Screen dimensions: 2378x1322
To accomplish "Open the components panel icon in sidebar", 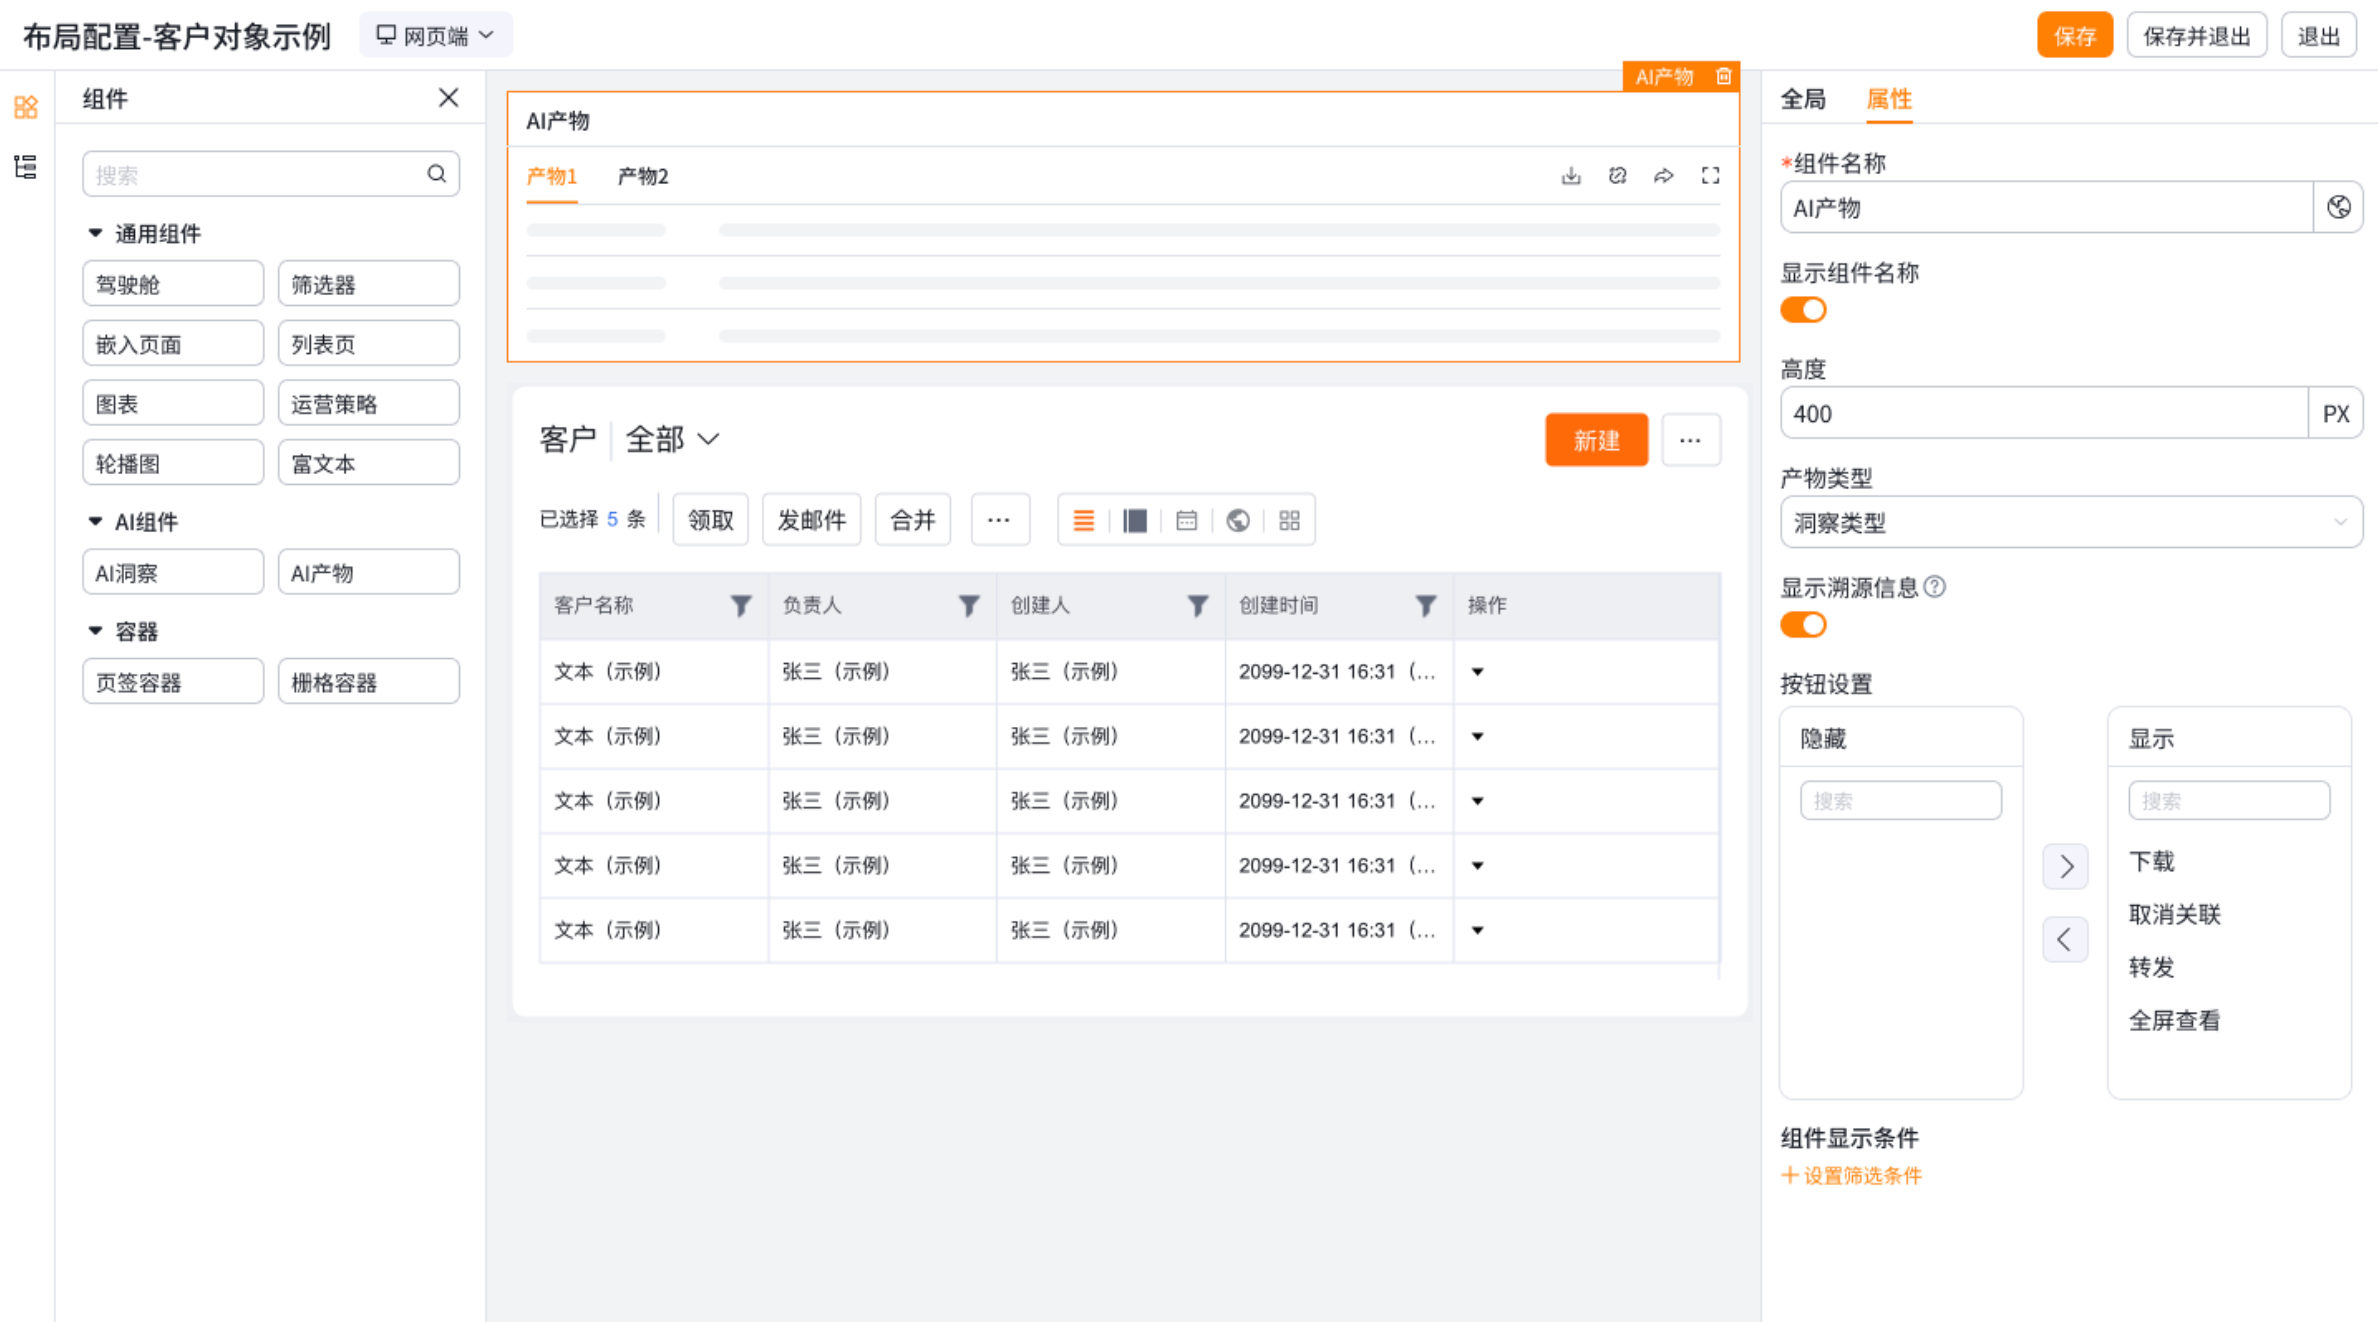I will pos(26,106).
